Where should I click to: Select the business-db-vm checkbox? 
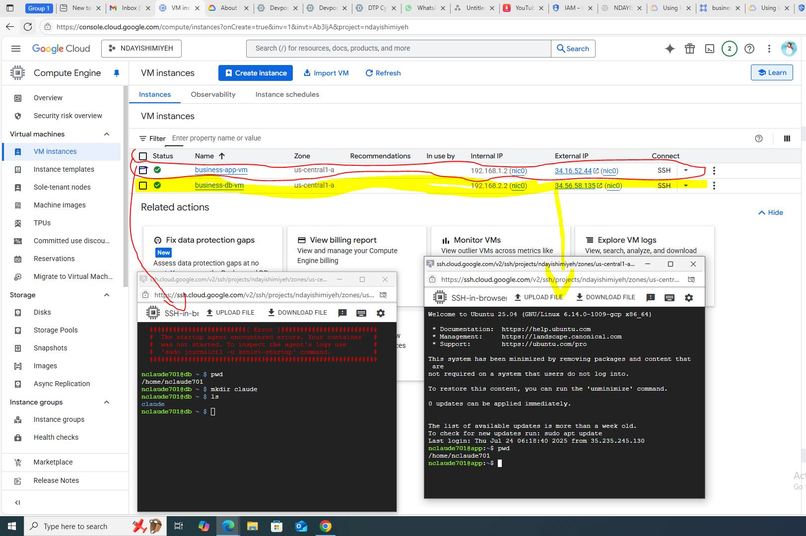point(143,186)
